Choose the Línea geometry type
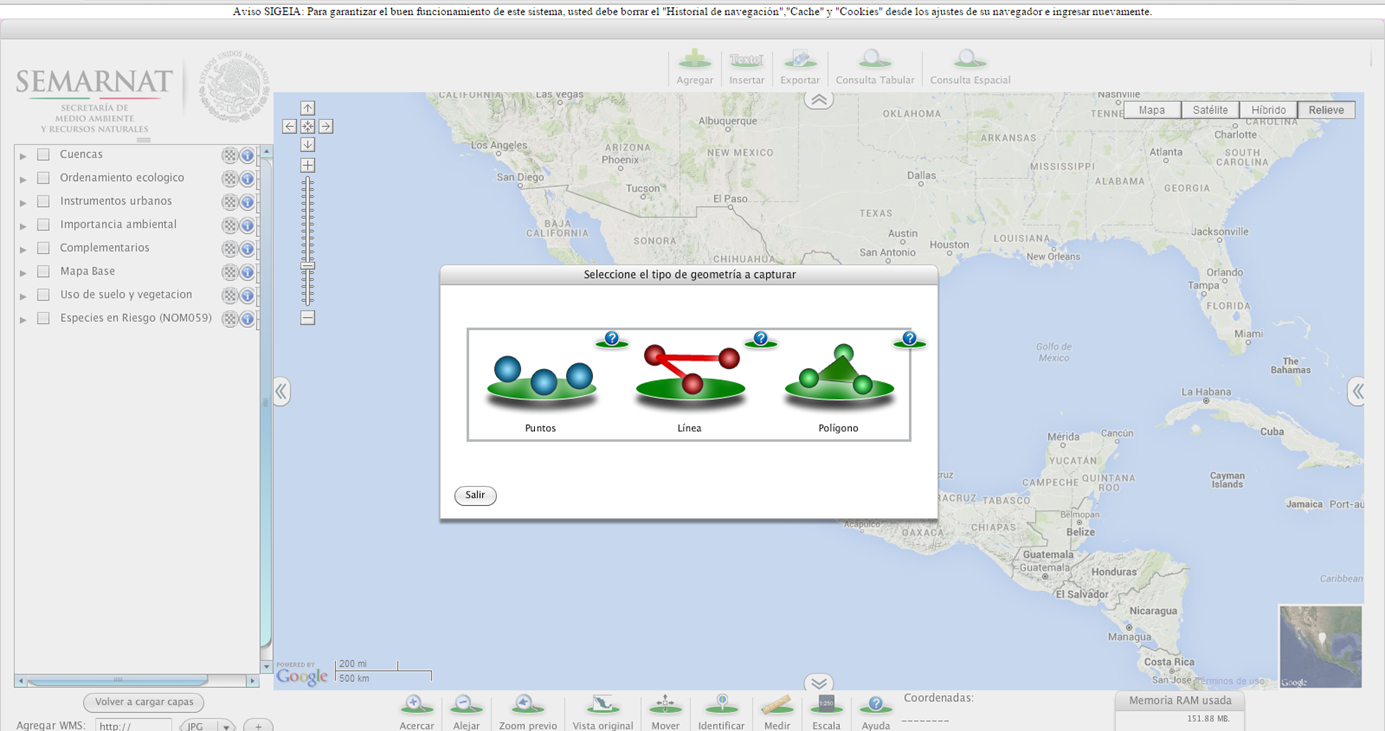 (690, 376)
